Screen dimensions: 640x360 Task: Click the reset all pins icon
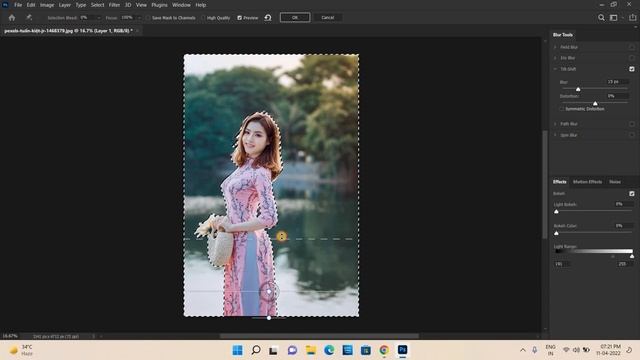click(x=268, y=18)
